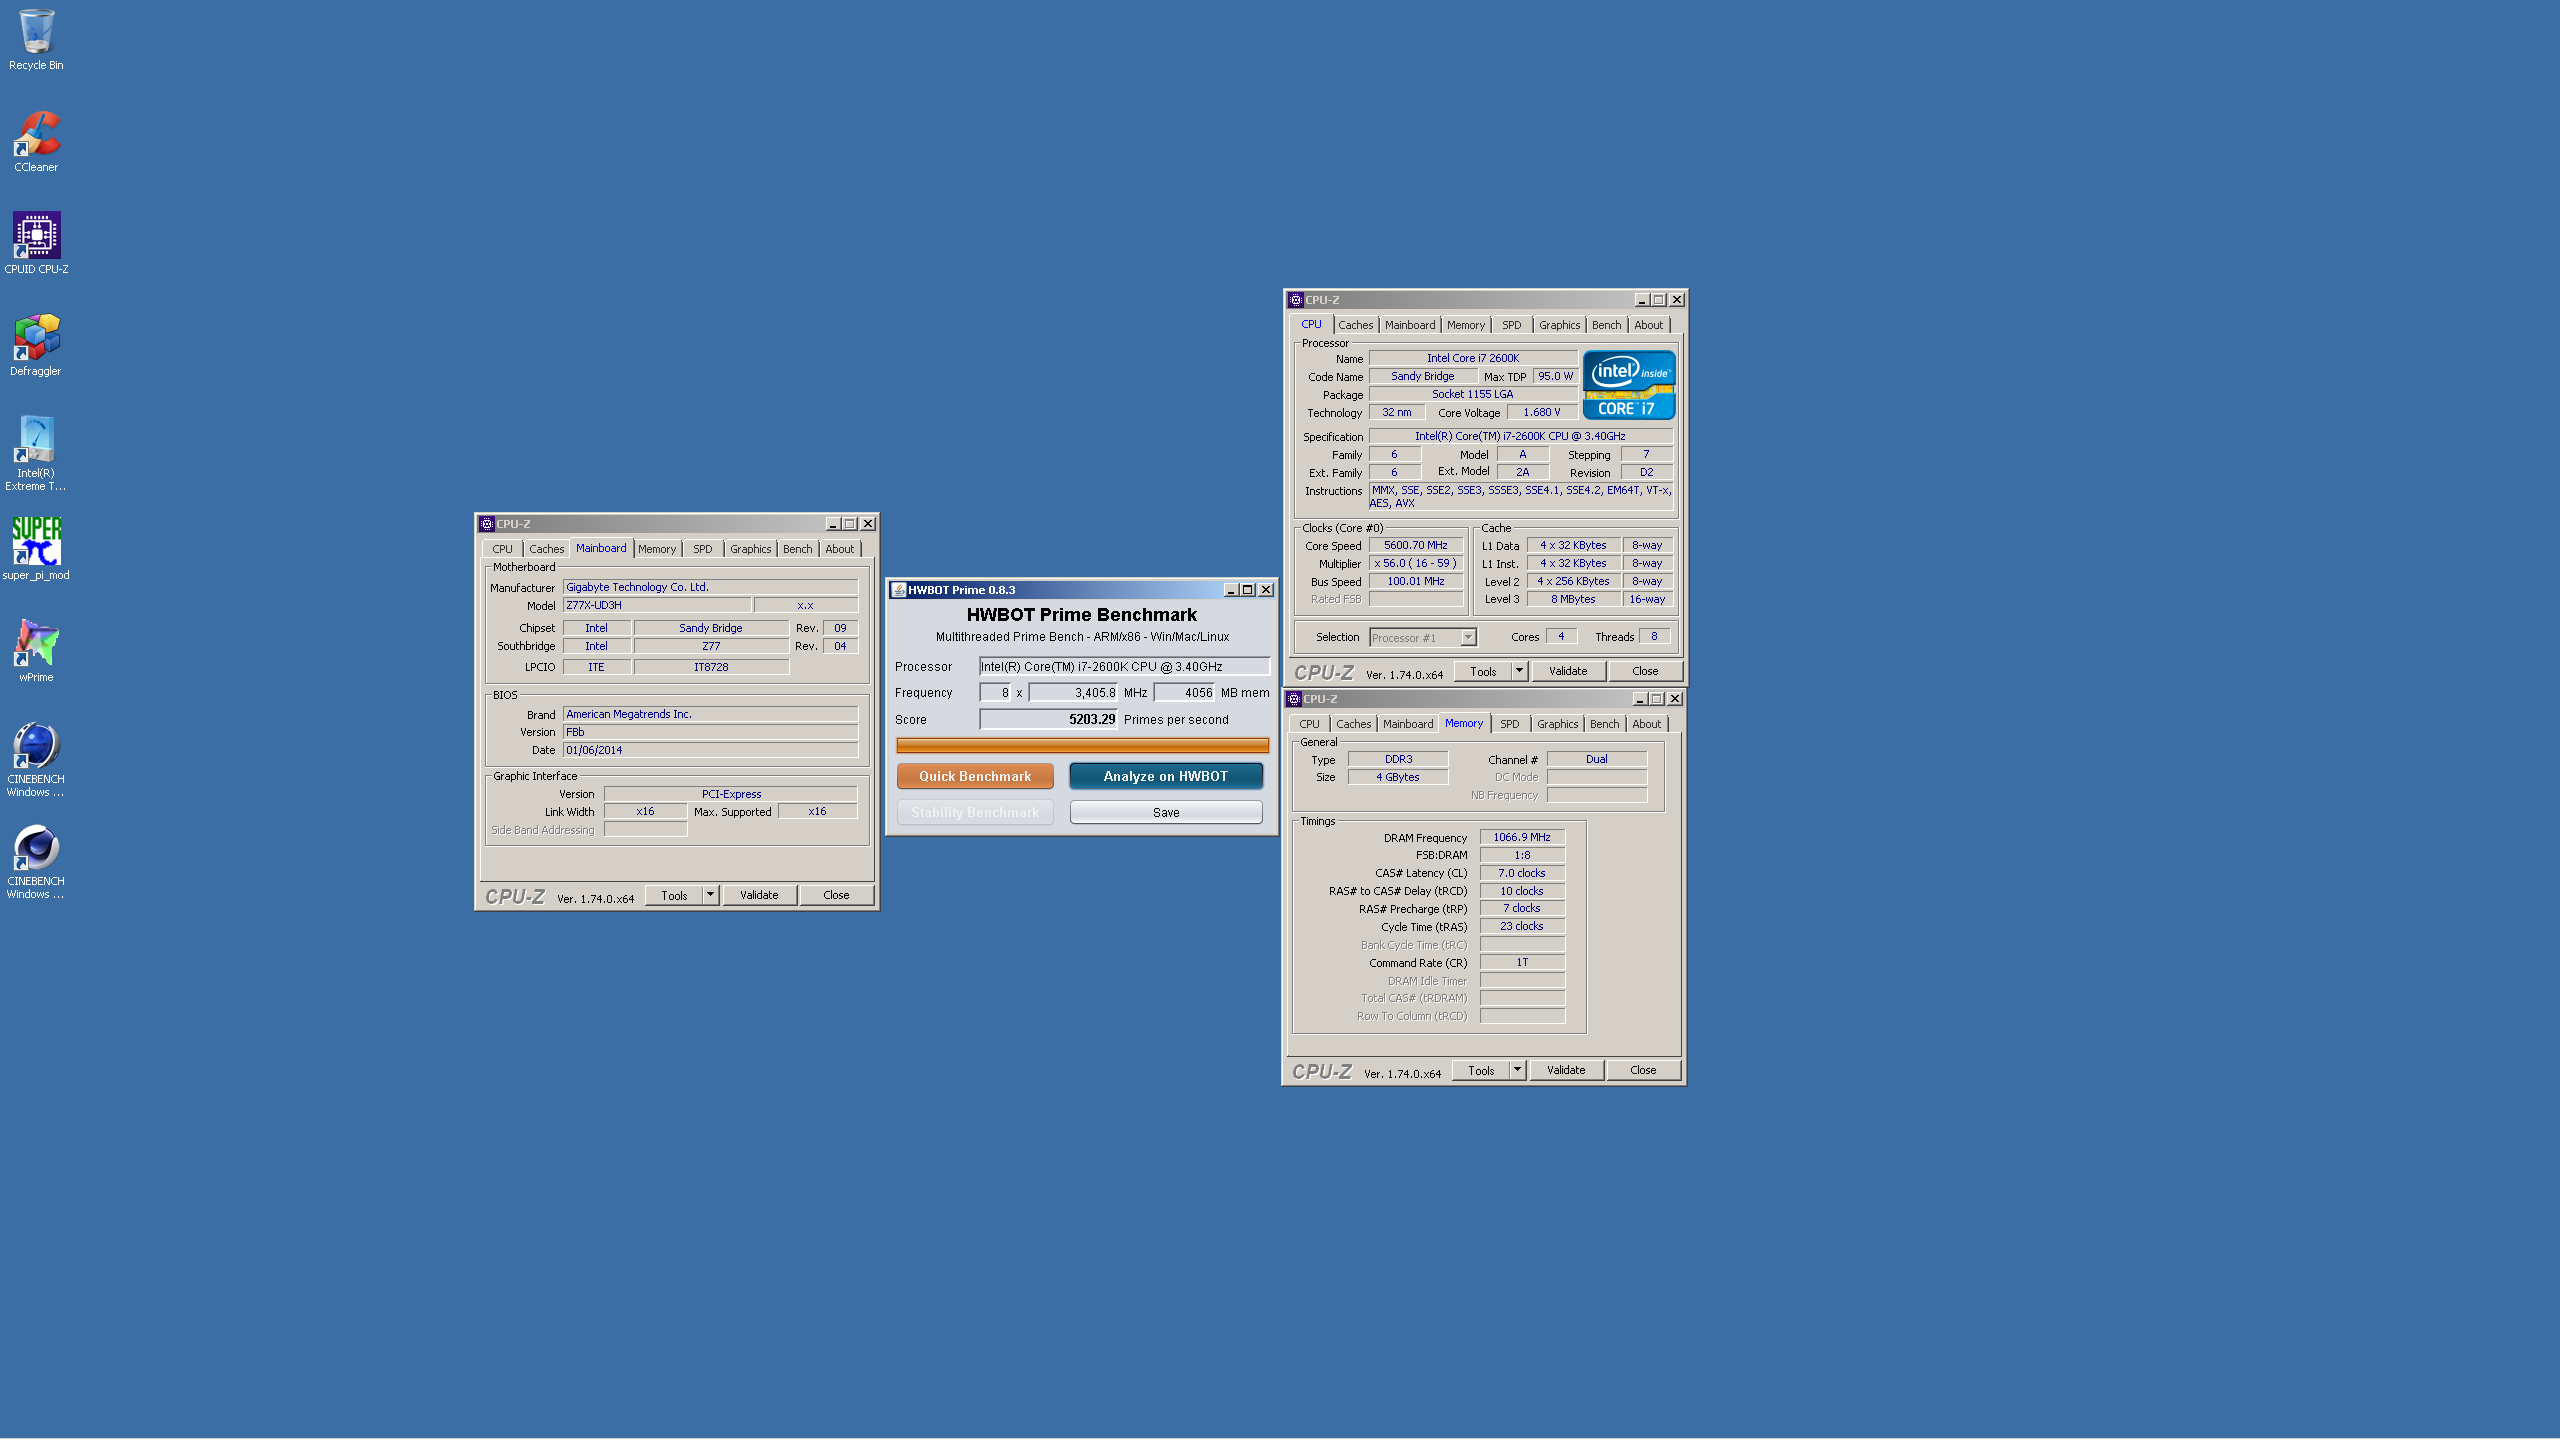
Task: Minimize the Mainboard CPU-Z window
Action: coord(833,524)
